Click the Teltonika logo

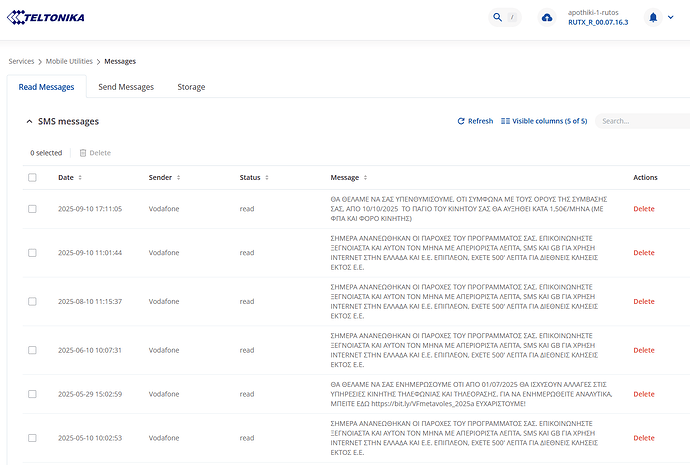[x=46, y=17]
